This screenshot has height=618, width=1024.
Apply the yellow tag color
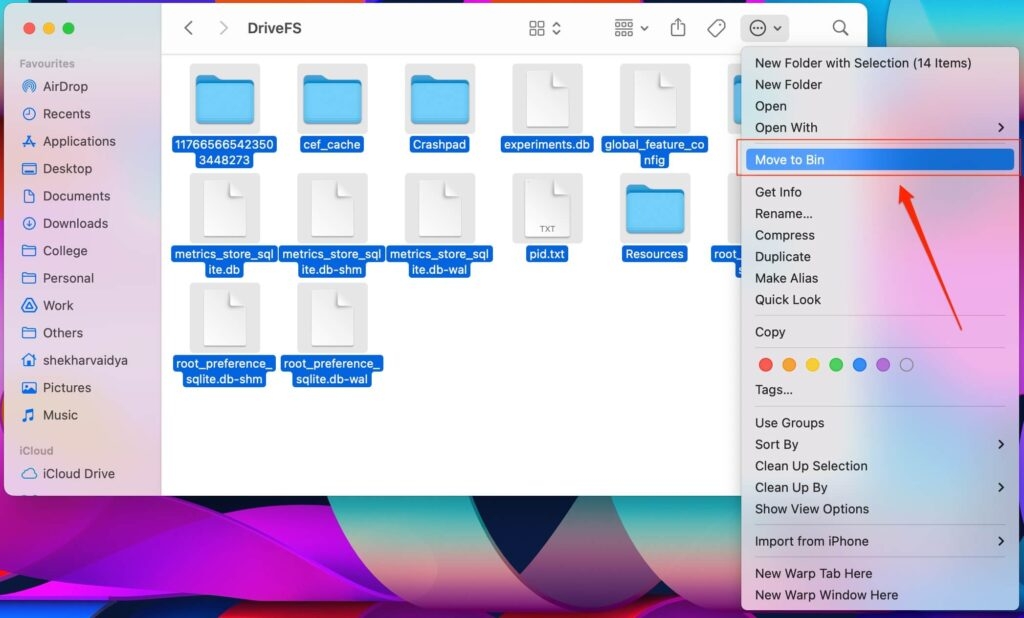click(812, 365)
